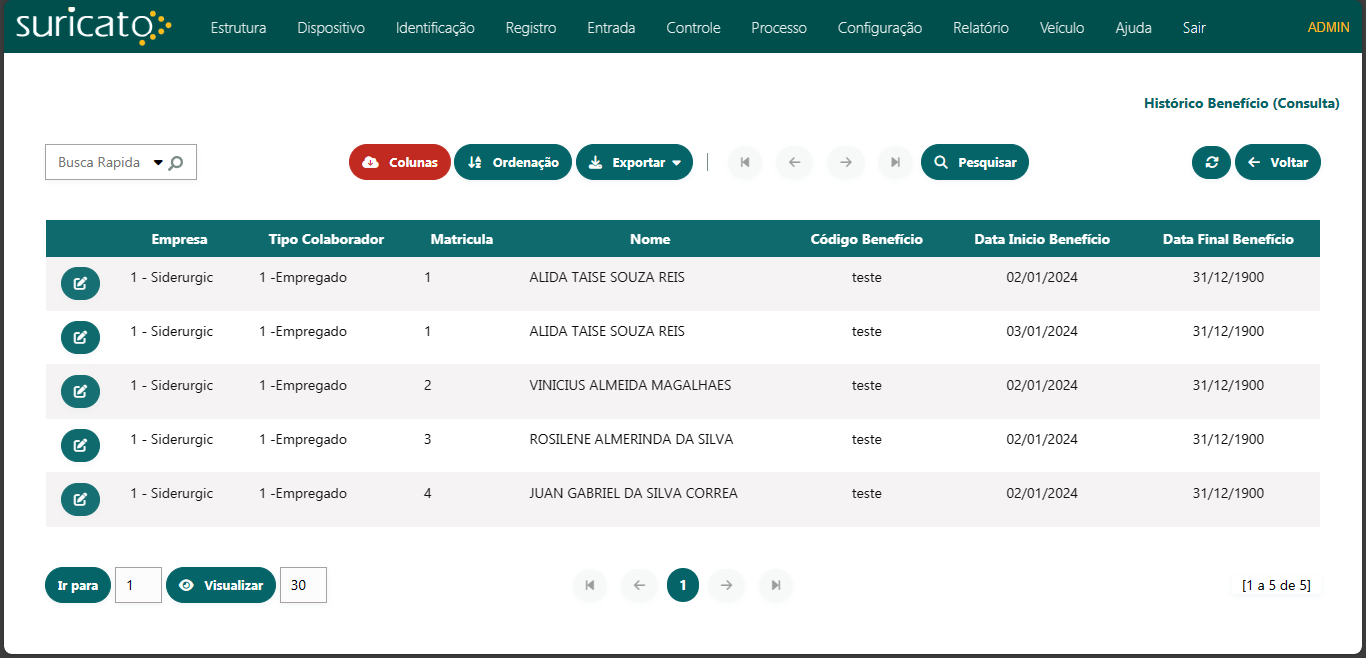Edit the VINICIUS ALMEIDA MAGALHAES row
The height and width of the screenshot is (658, 1366).
80,391
